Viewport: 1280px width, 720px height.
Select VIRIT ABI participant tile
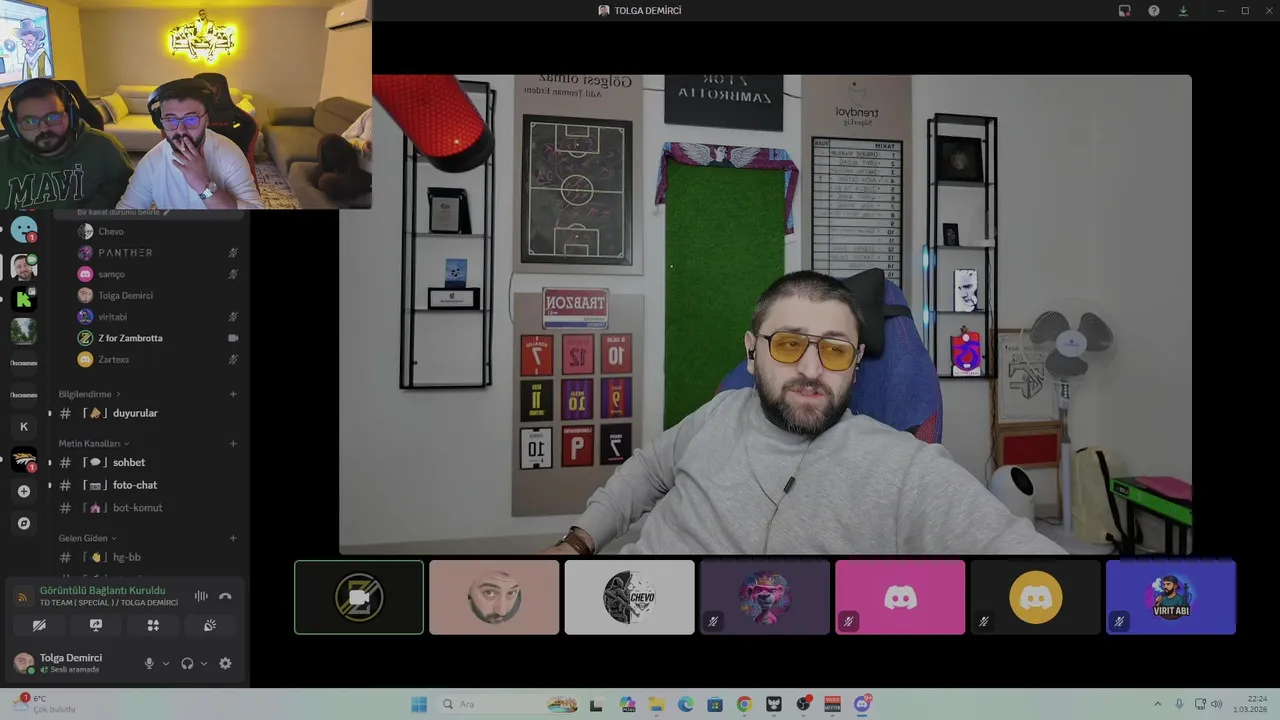(x=1171, y=597)
